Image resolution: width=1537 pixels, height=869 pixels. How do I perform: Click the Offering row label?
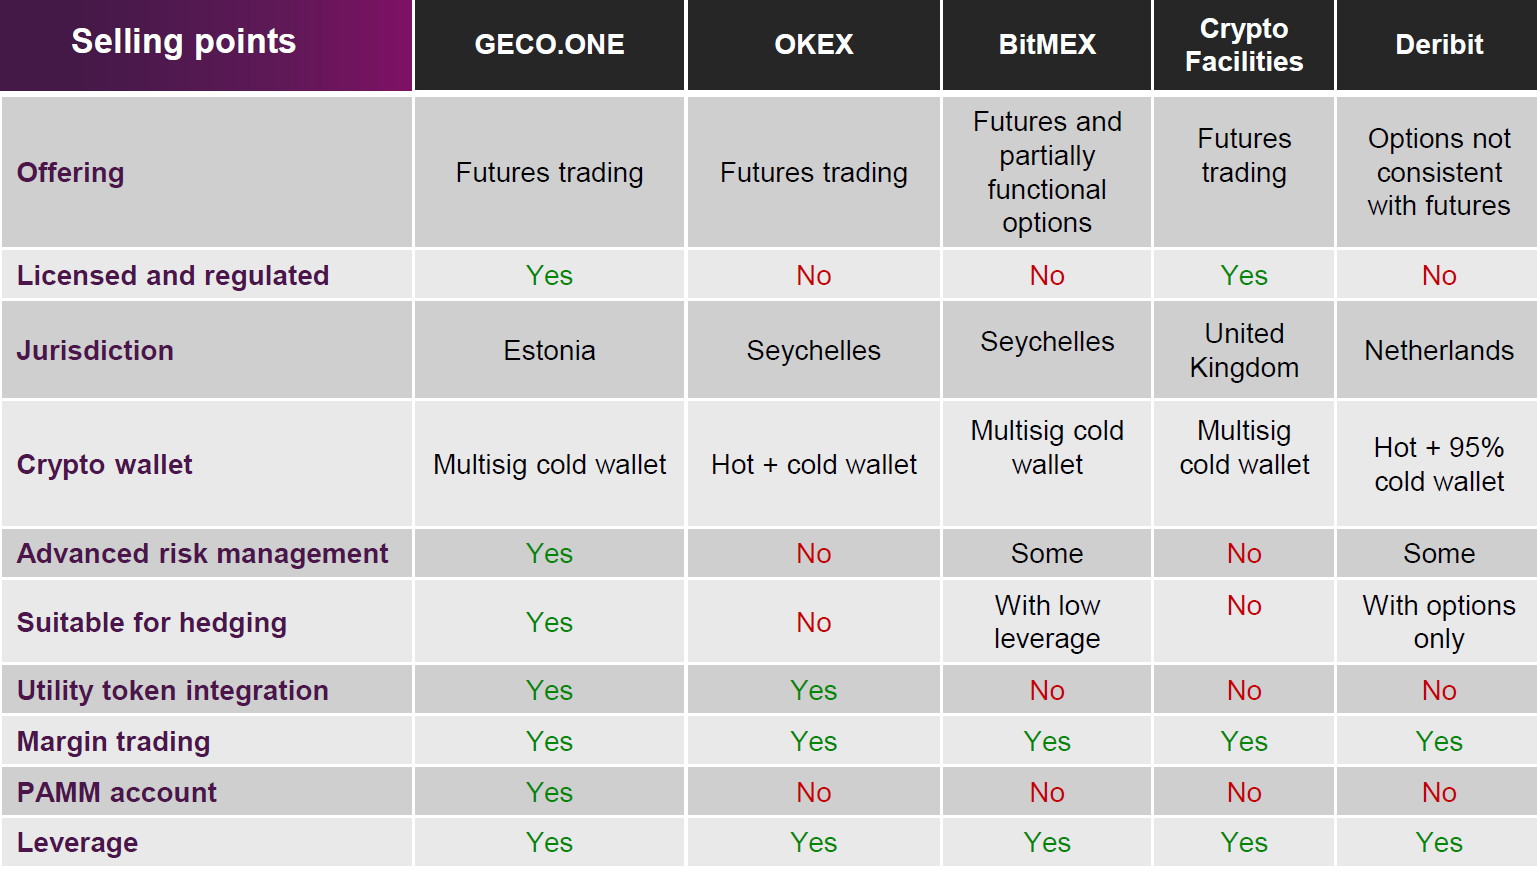point(71,172)
